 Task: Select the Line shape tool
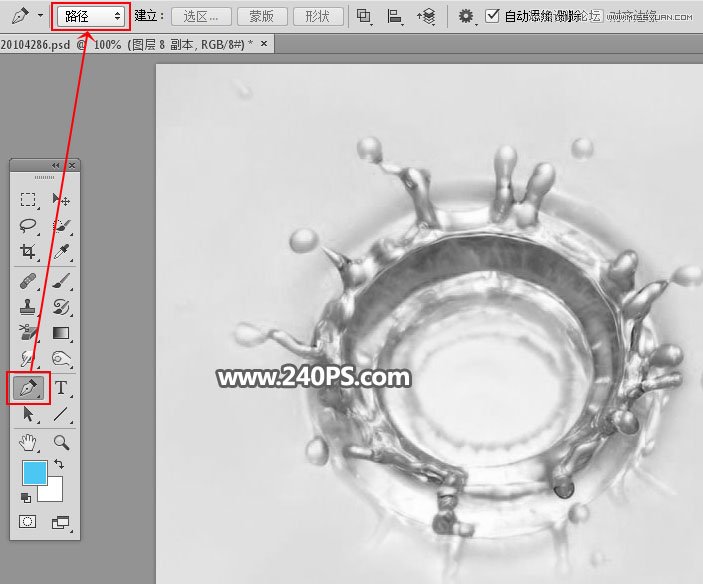61,414
